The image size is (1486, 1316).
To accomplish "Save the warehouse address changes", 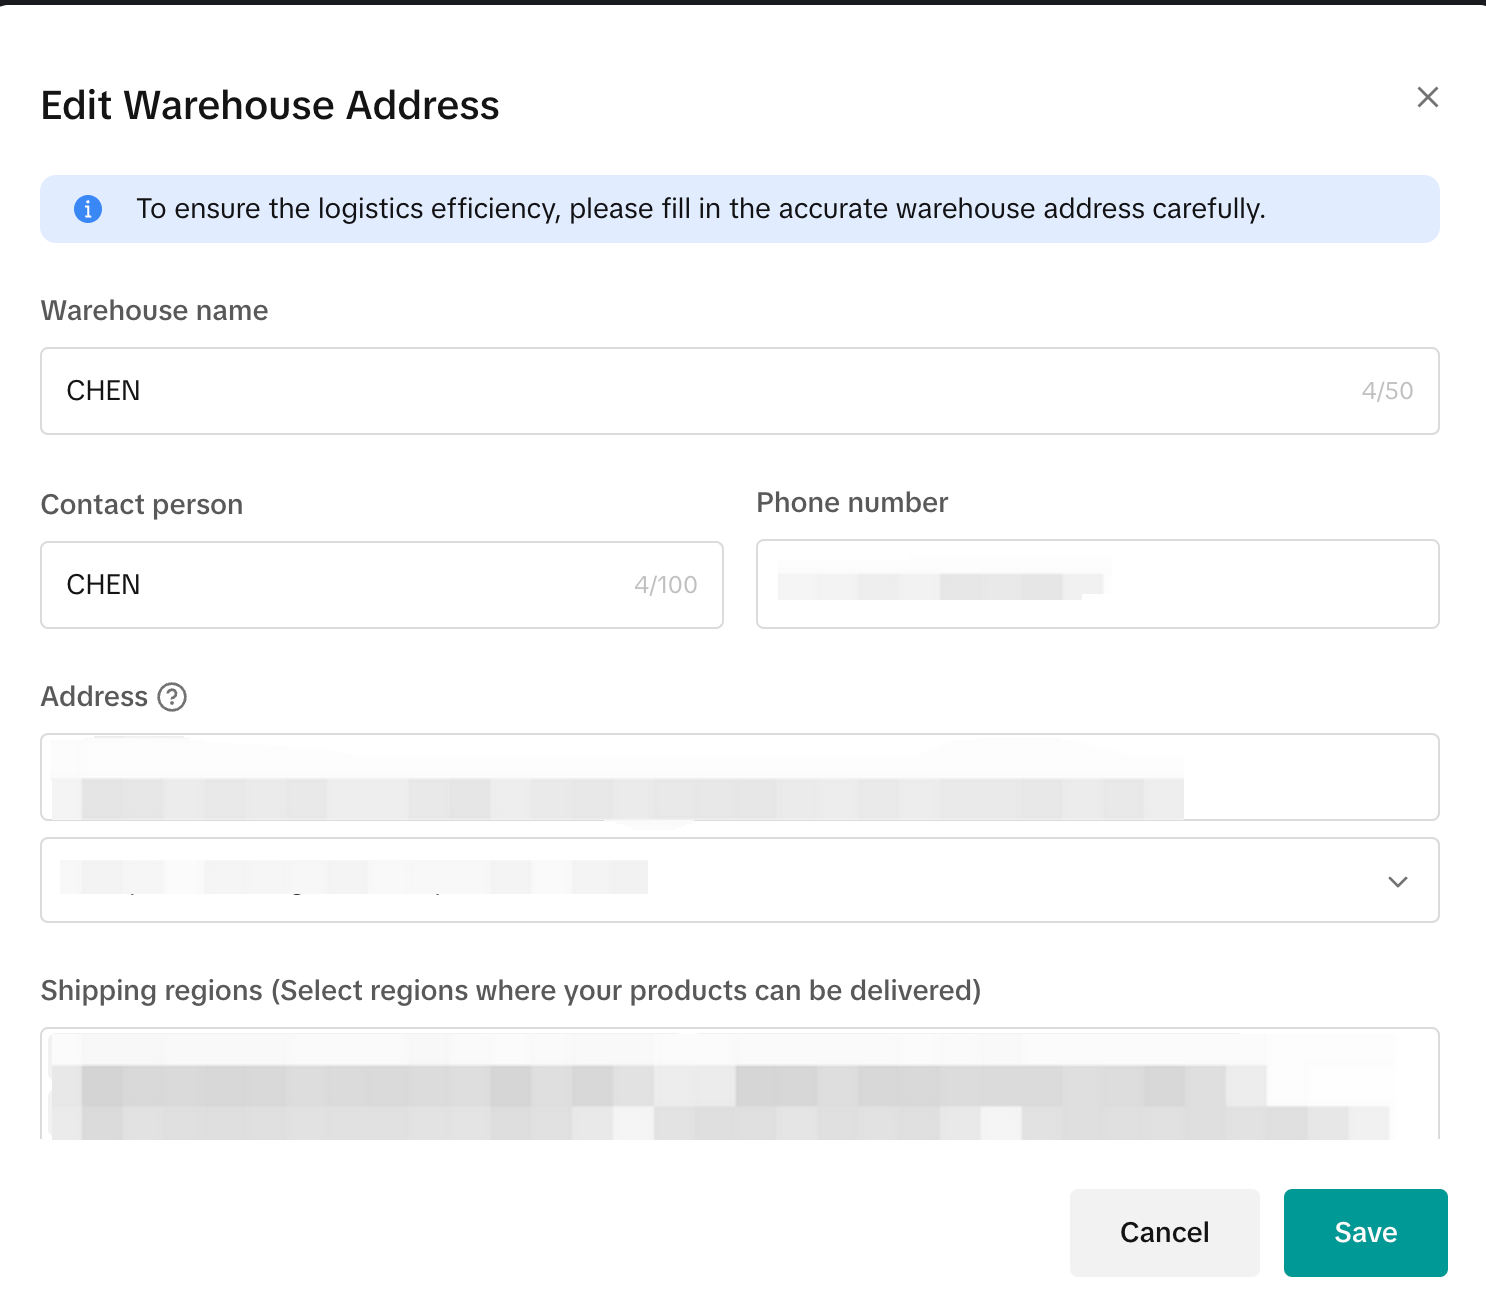I will (x=1365, y=1232).
